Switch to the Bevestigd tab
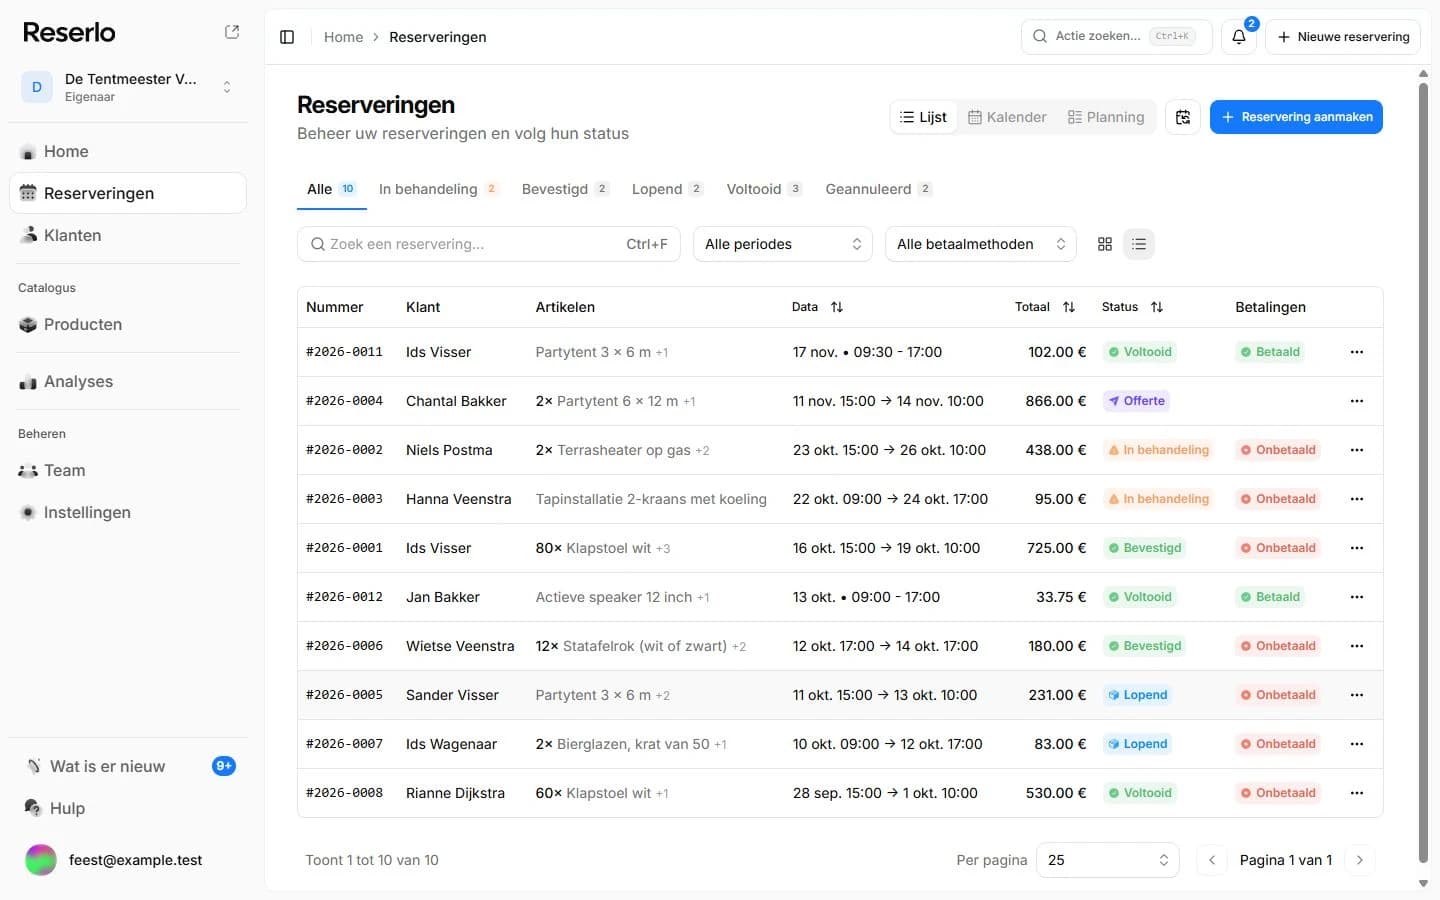This screenshot has width=1440, height=900. (x=565, y=189)
